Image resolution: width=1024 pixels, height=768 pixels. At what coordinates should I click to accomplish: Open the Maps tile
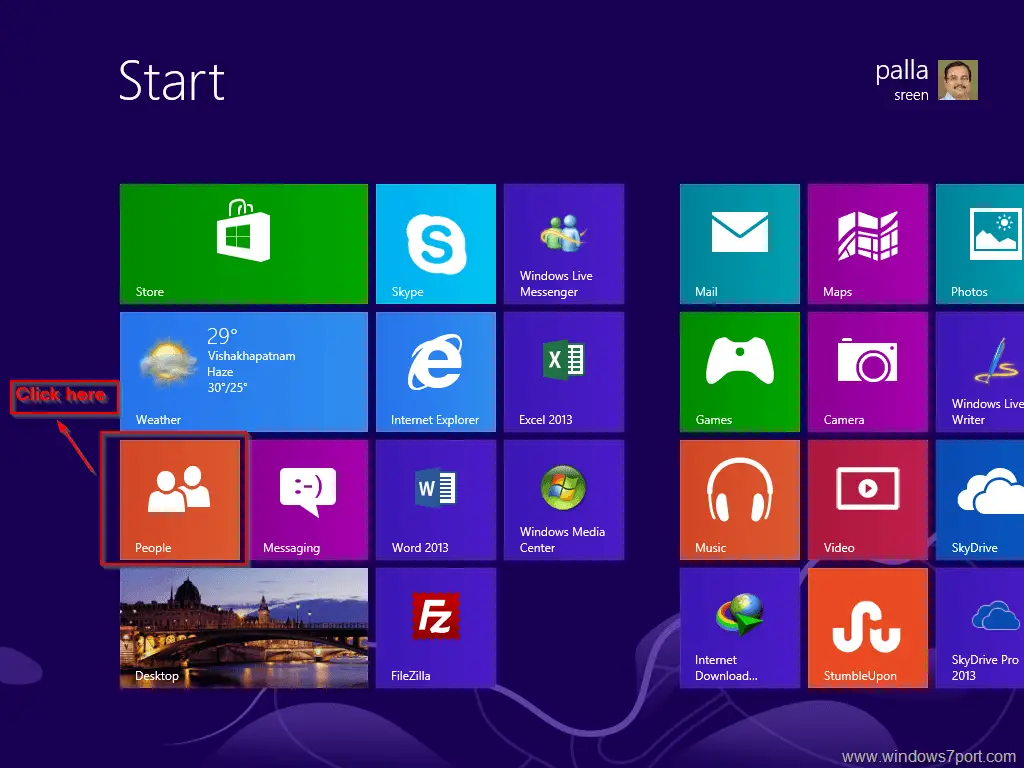coord(867,244)
